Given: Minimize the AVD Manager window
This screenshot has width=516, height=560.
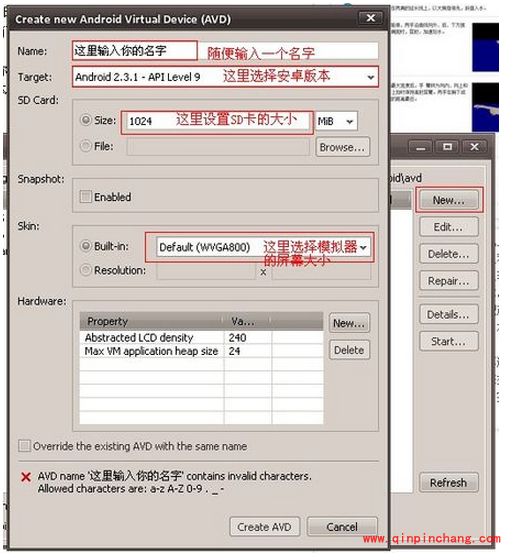Looking at the screenshot, I should tap(421, 146).
